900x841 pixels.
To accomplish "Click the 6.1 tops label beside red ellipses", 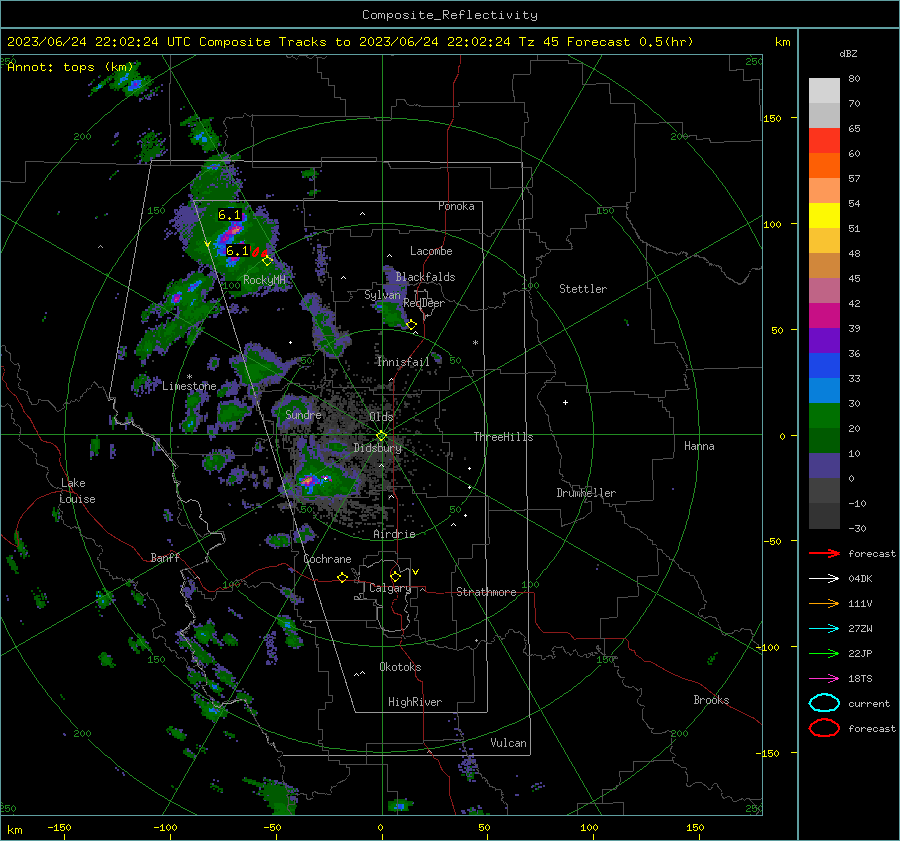I will pyautogui.click(x=237, y=251).
